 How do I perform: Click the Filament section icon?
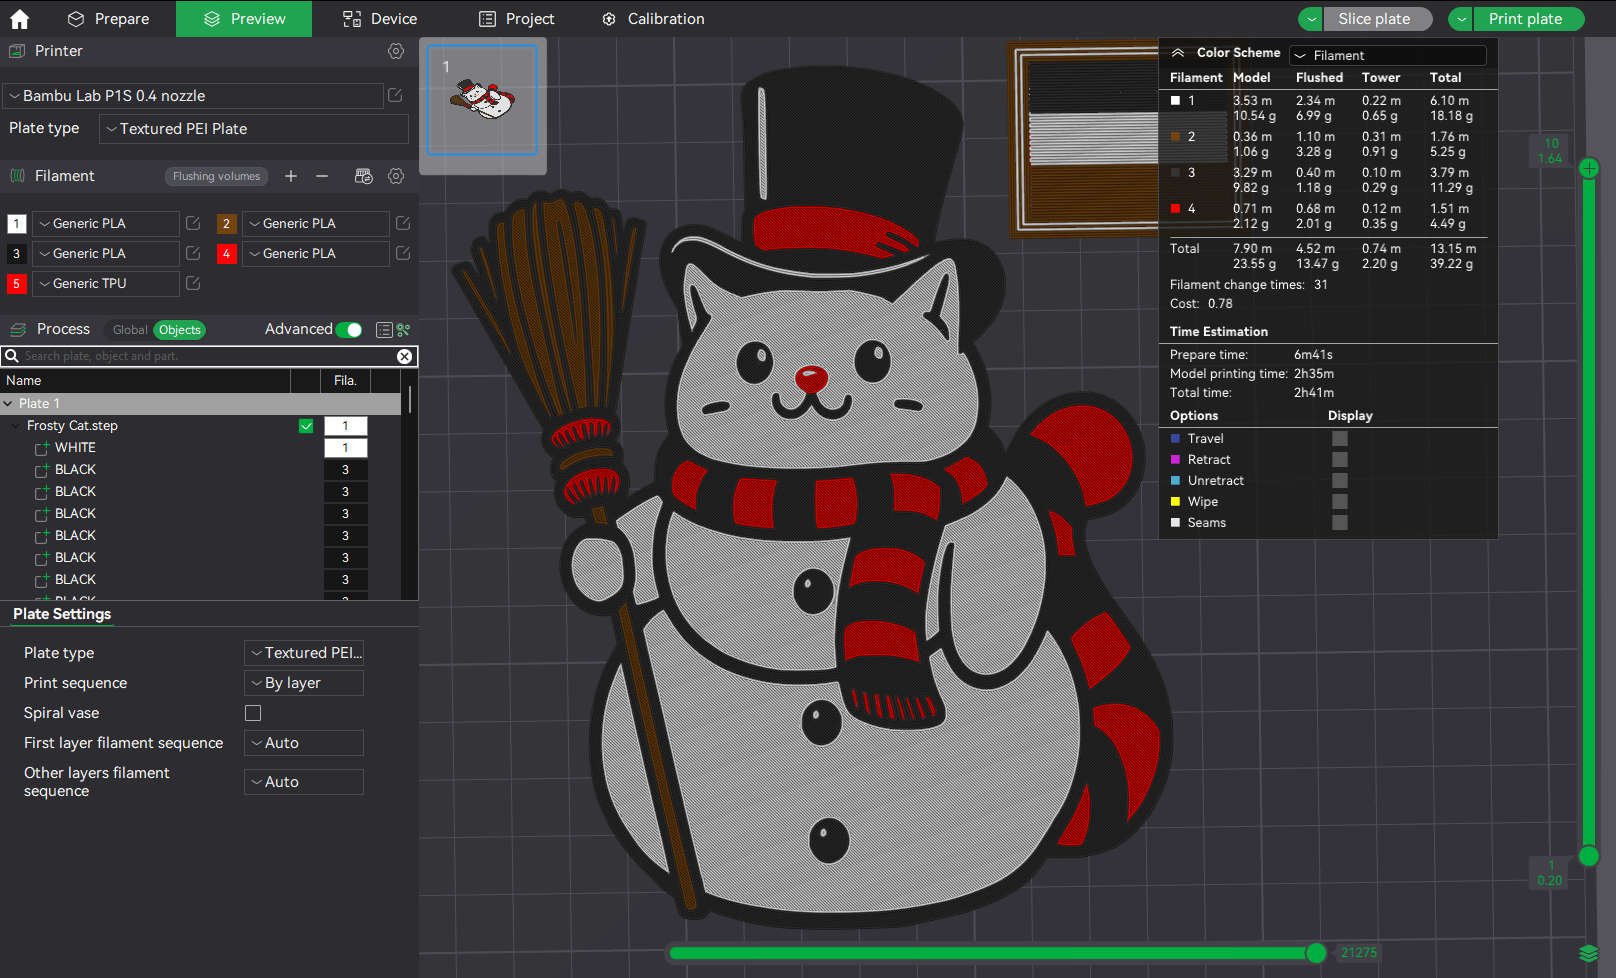(x=18, y=176)
